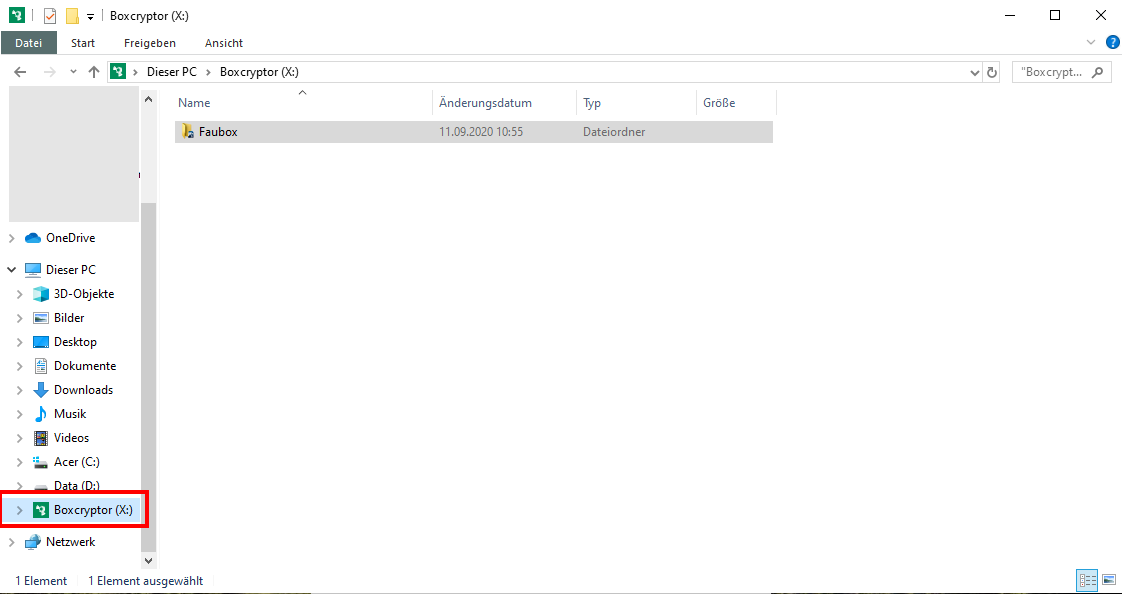Screen dimensions: 1122x594
Task: Click Dieser PC in the address breadcrumb
Action: click(172, 72)
